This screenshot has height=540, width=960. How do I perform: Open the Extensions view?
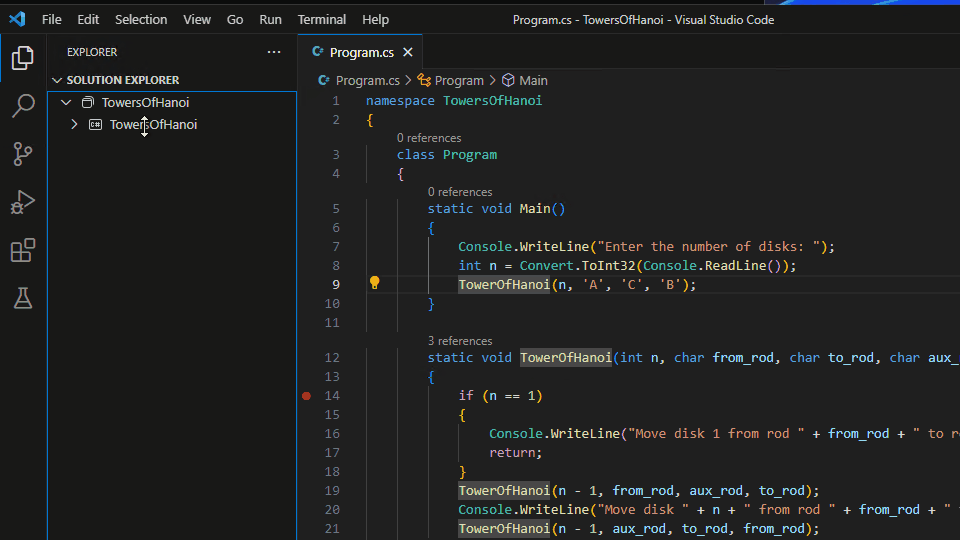pos(22,250)
